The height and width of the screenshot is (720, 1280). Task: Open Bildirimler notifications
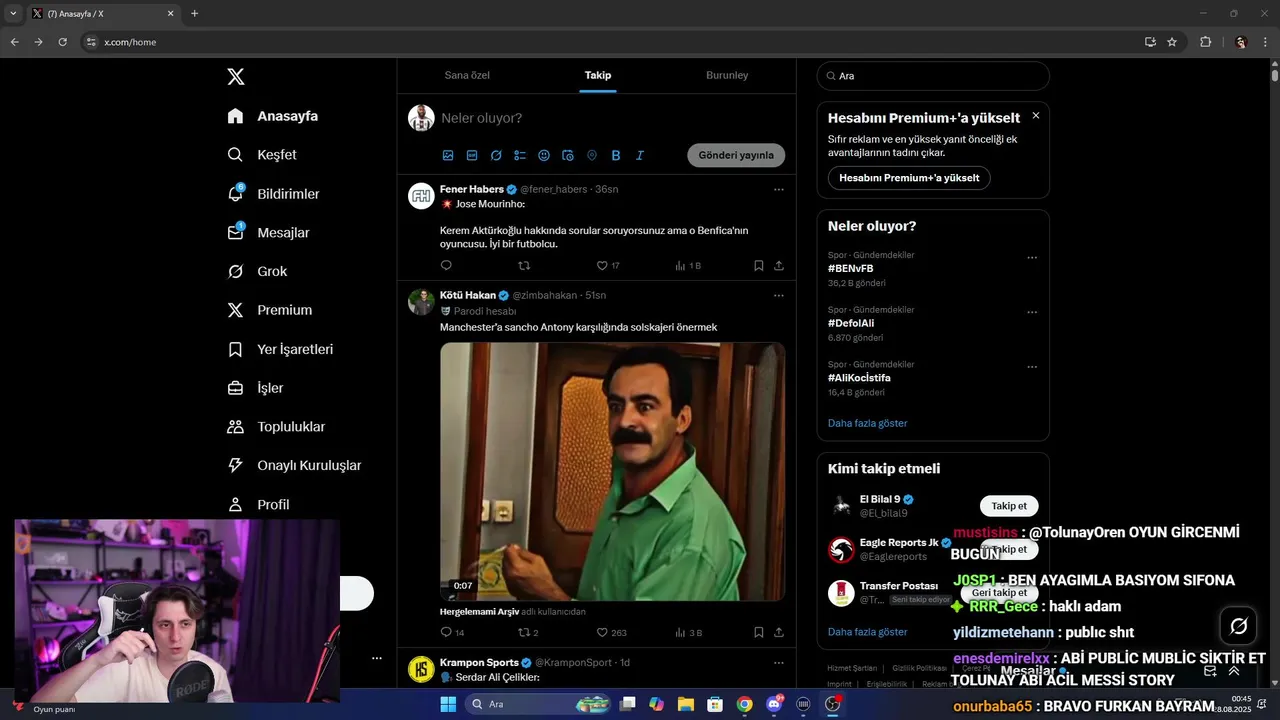point(273,194)
